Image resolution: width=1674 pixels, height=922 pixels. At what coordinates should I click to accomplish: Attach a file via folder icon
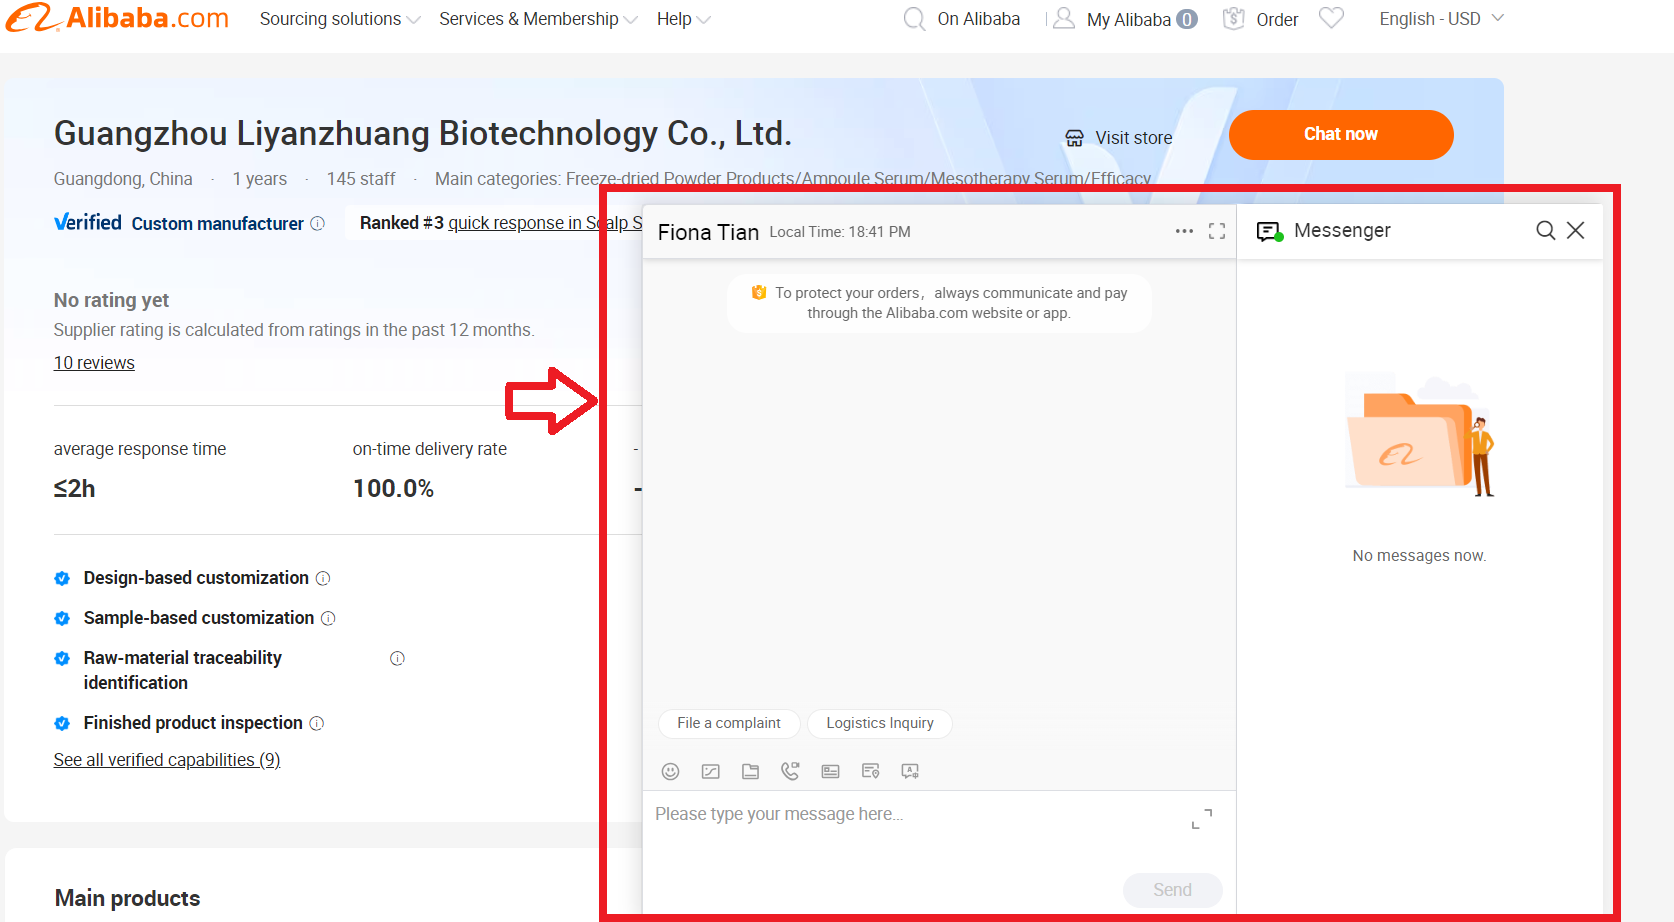tap(750, 771)
